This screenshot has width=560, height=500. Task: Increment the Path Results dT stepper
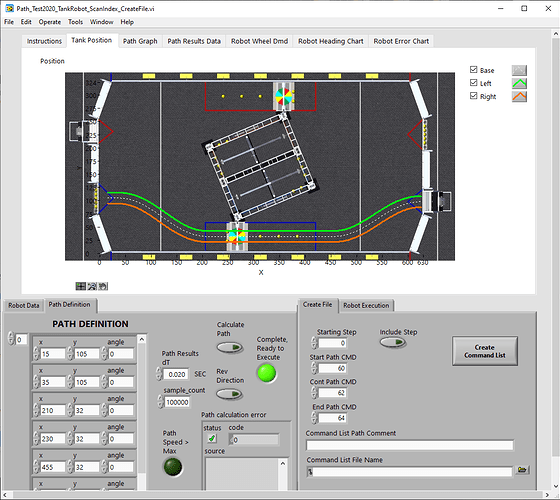coord(159,371)
